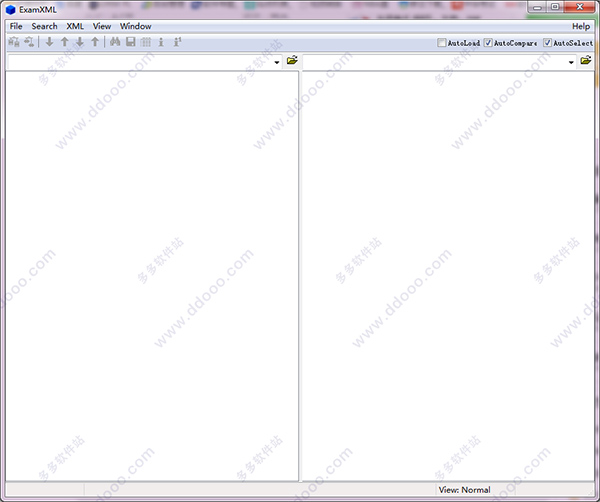Expand the left file path dropdown arrow
Image resolution: width=600 pixels, height=502 pixels.
coord(277,62)
